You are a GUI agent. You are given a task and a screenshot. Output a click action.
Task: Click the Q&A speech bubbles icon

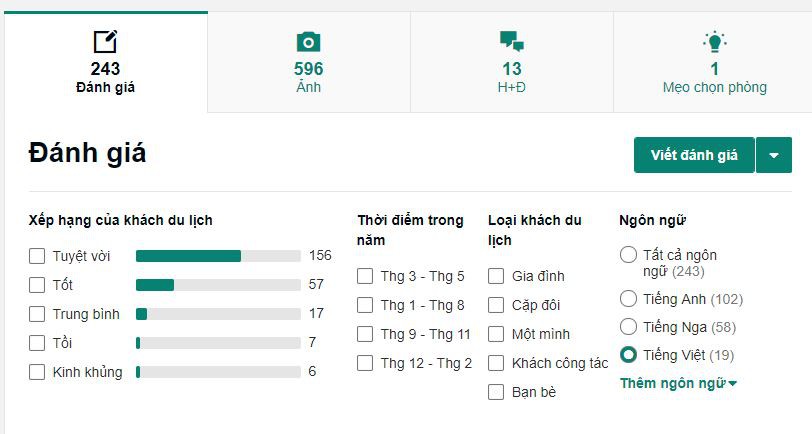click(512, 41)
